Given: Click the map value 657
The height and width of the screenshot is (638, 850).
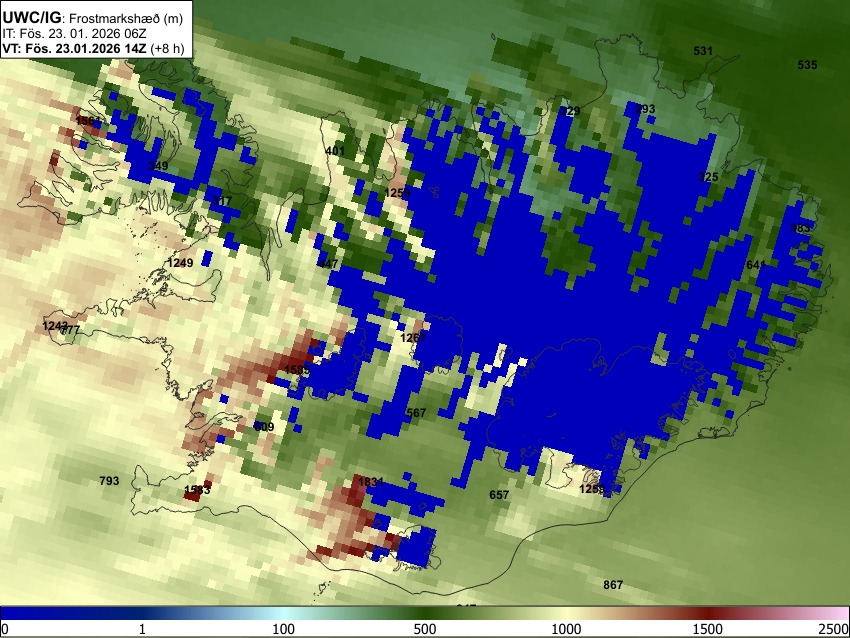Looking at the screenshot, I should coord(499,495).
